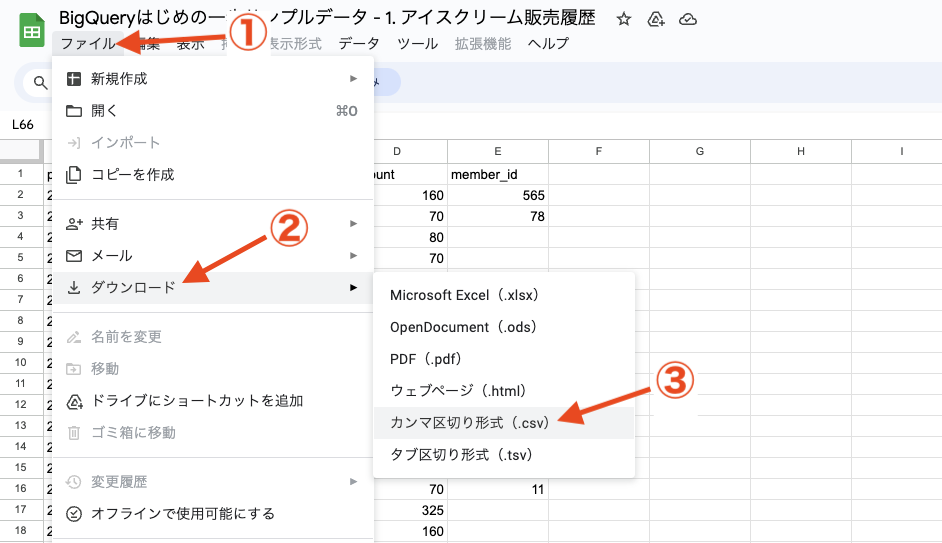Select オフラインで使用可能にする

click(x=213, y=514)
